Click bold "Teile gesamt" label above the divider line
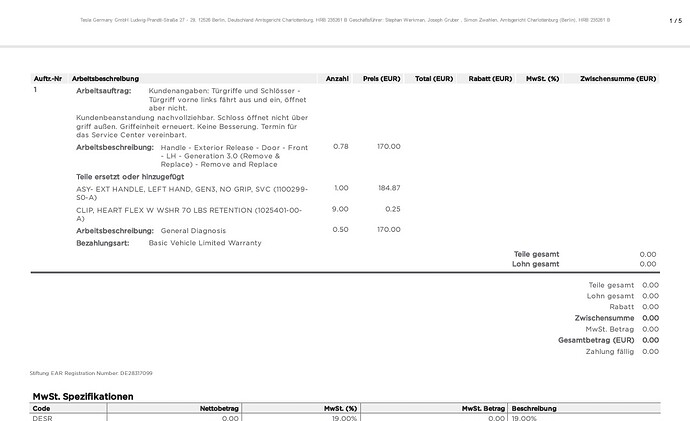Screen dimensions: 690x421 click(536, 254)
